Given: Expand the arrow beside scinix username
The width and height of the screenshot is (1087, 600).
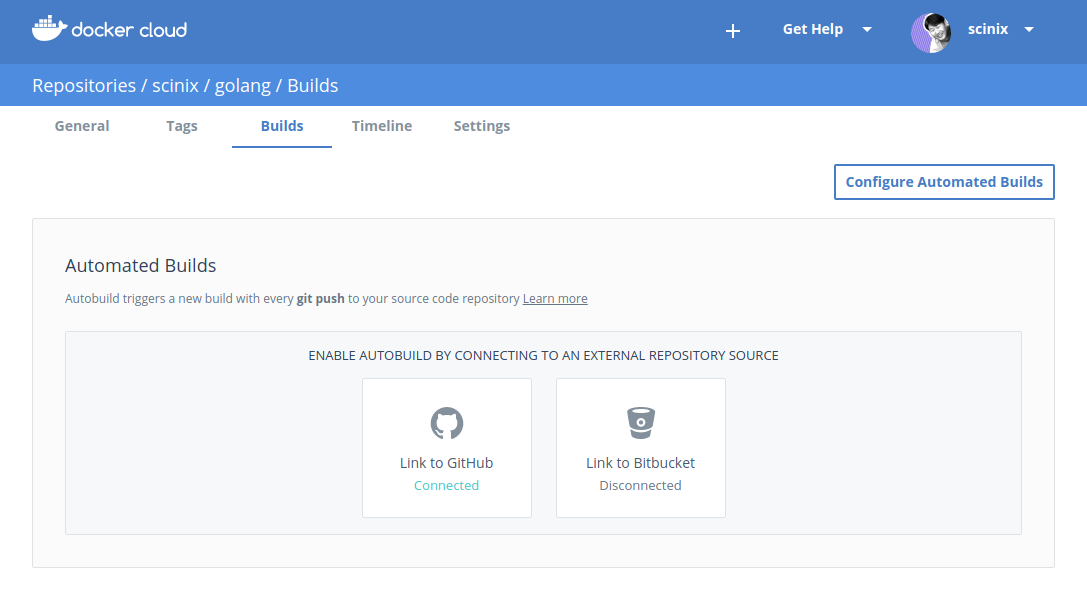Looking at the screenshot, I should (1029, 29).
